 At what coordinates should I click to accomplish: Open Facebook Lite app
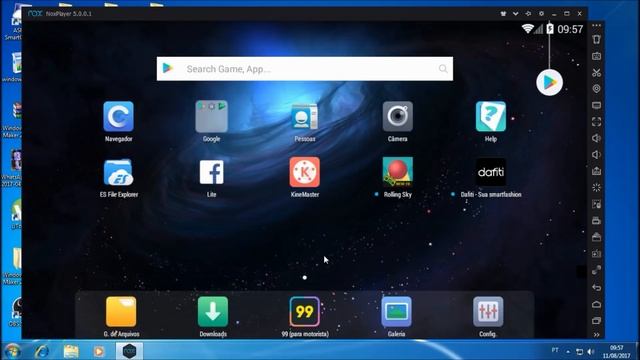tap(211, 172)
